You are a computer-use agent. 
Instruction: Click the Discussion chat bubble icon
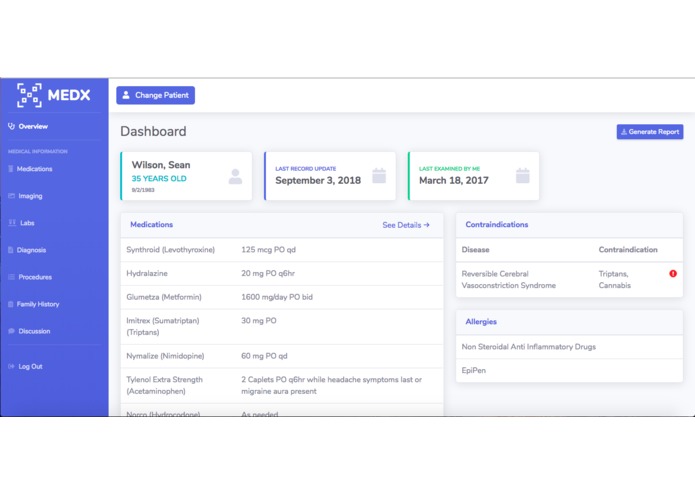pos(12,331)
